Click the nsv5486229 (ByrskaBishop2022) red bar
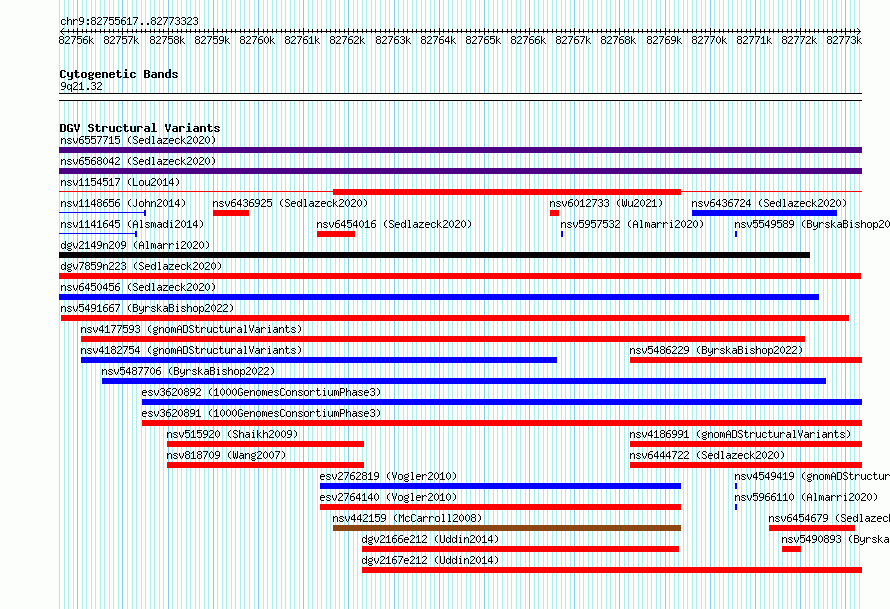The image size is (890, 609). (x=746, y=360)
